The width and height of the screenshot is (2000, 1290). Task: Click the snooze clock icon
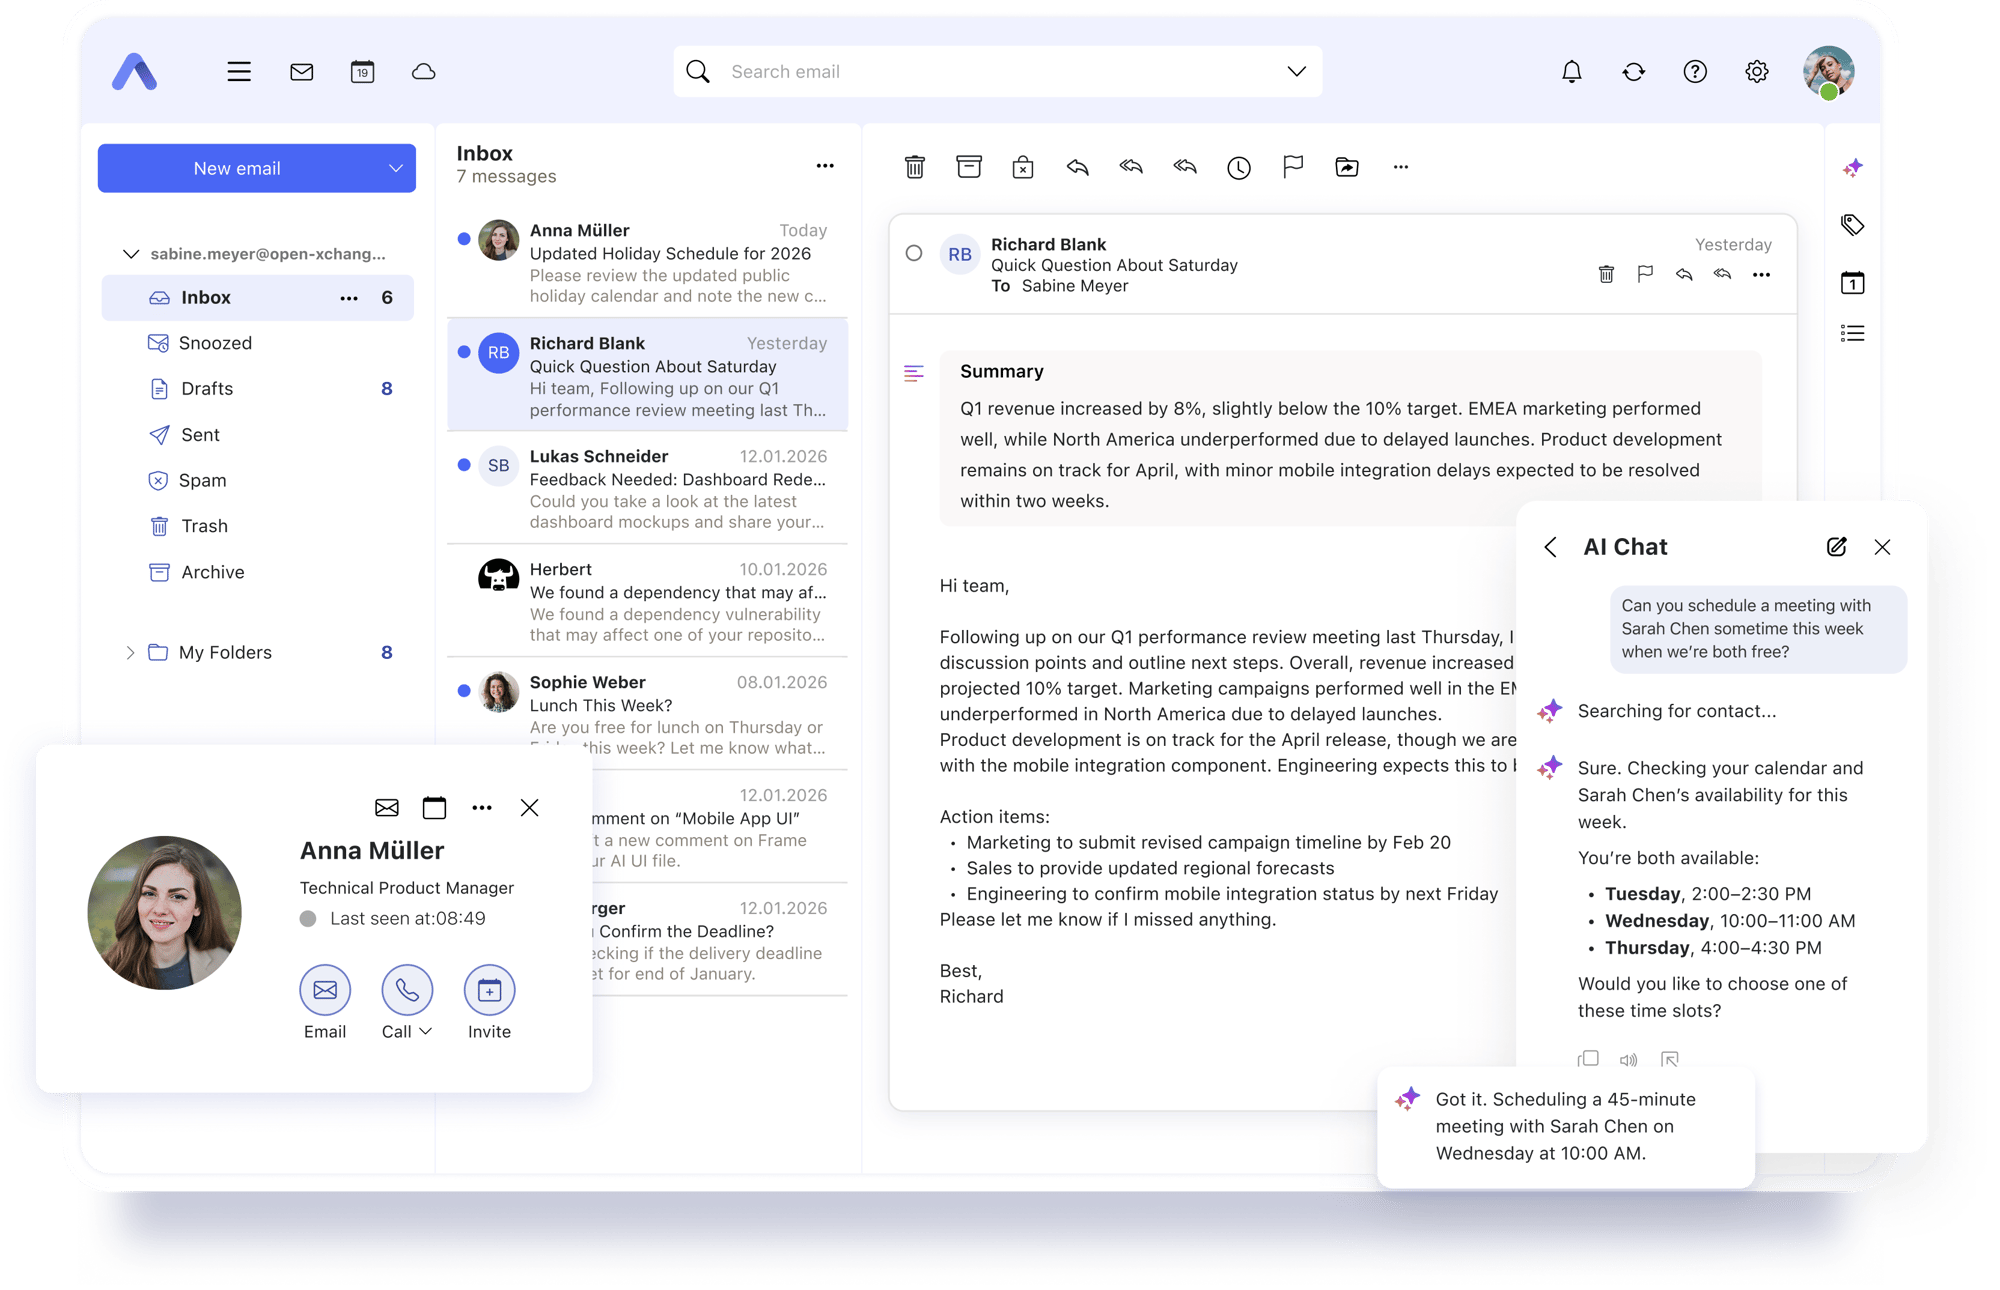point(1238,167)
